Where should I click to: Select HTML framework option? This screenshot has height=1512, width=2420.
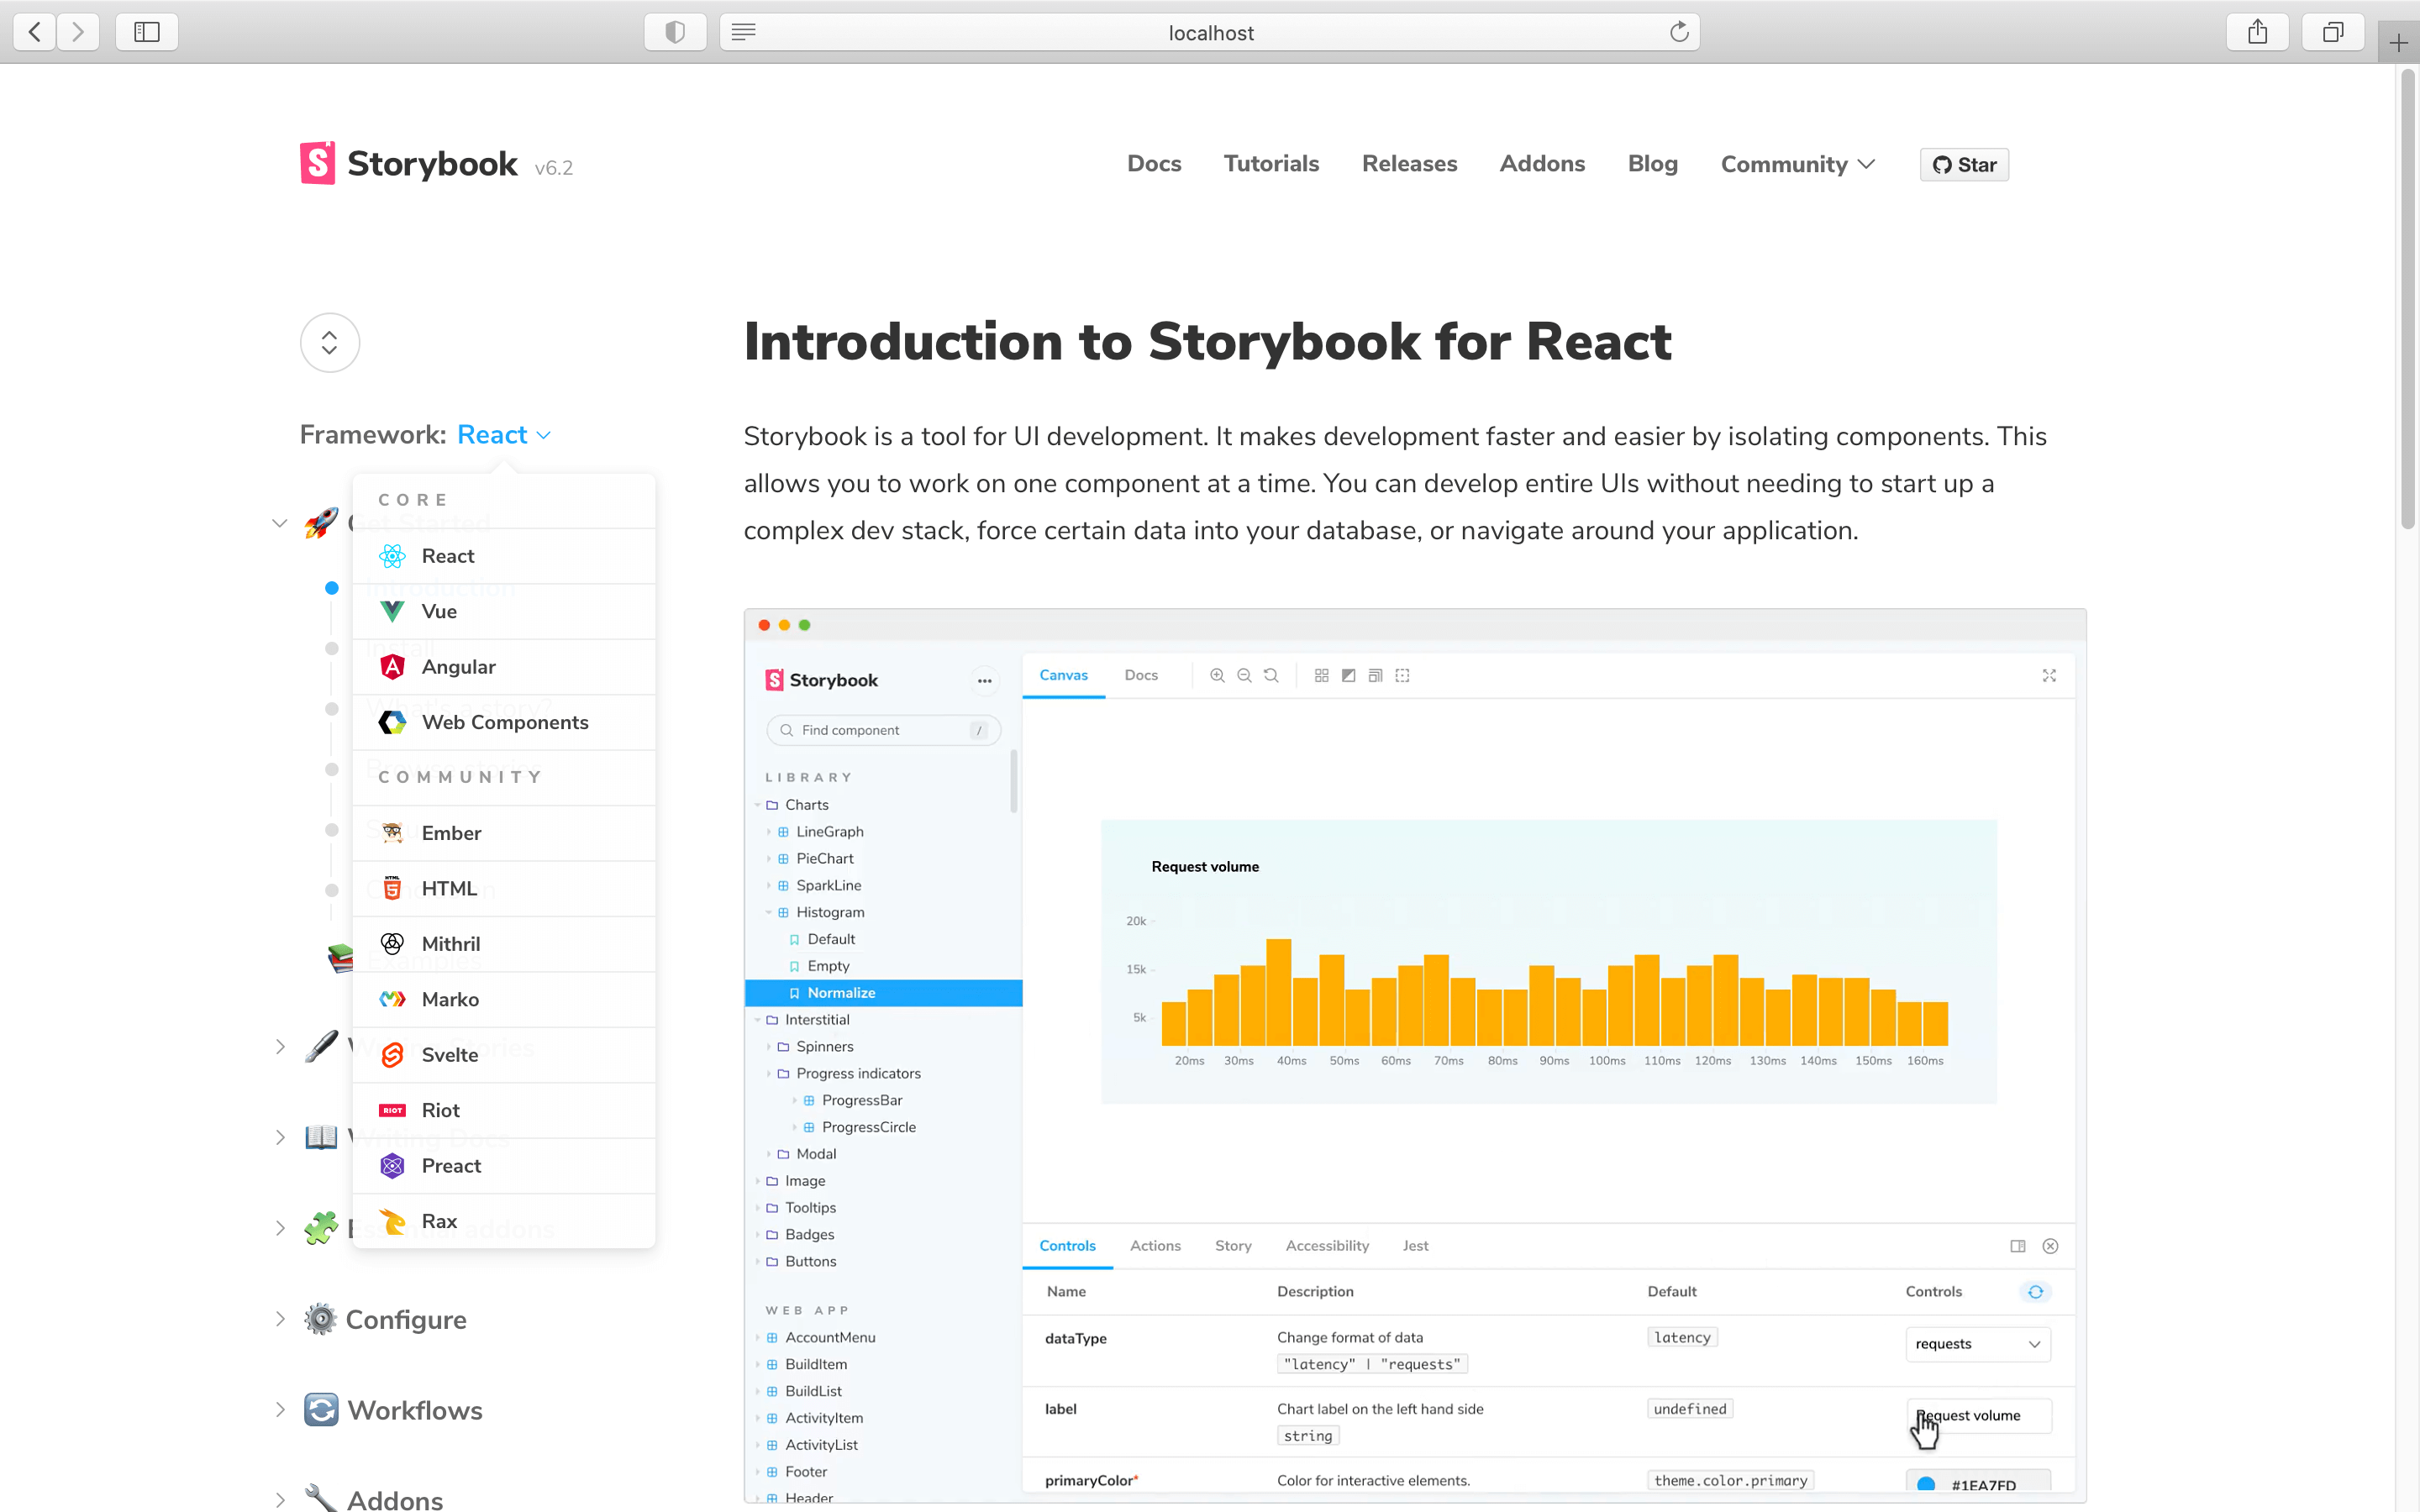(x=504, y=888)
